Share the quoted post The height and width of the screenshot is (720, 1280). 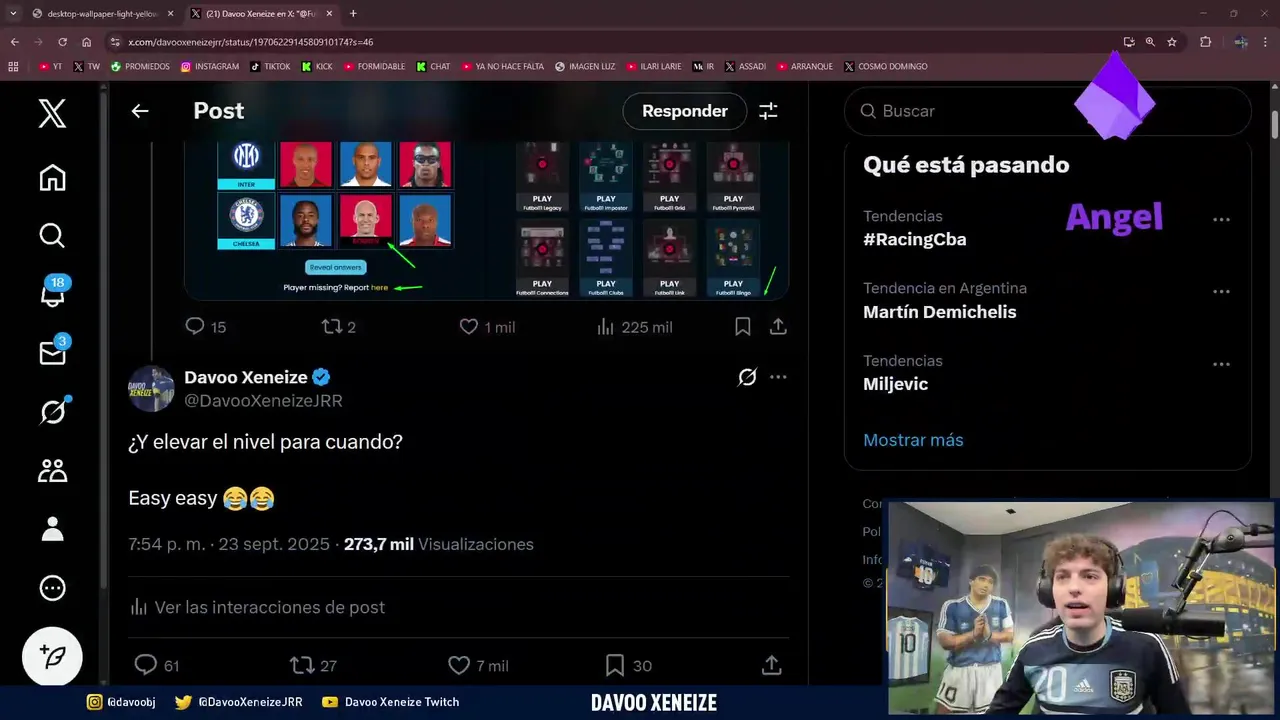pyautogui.click(x=778, y=326)
